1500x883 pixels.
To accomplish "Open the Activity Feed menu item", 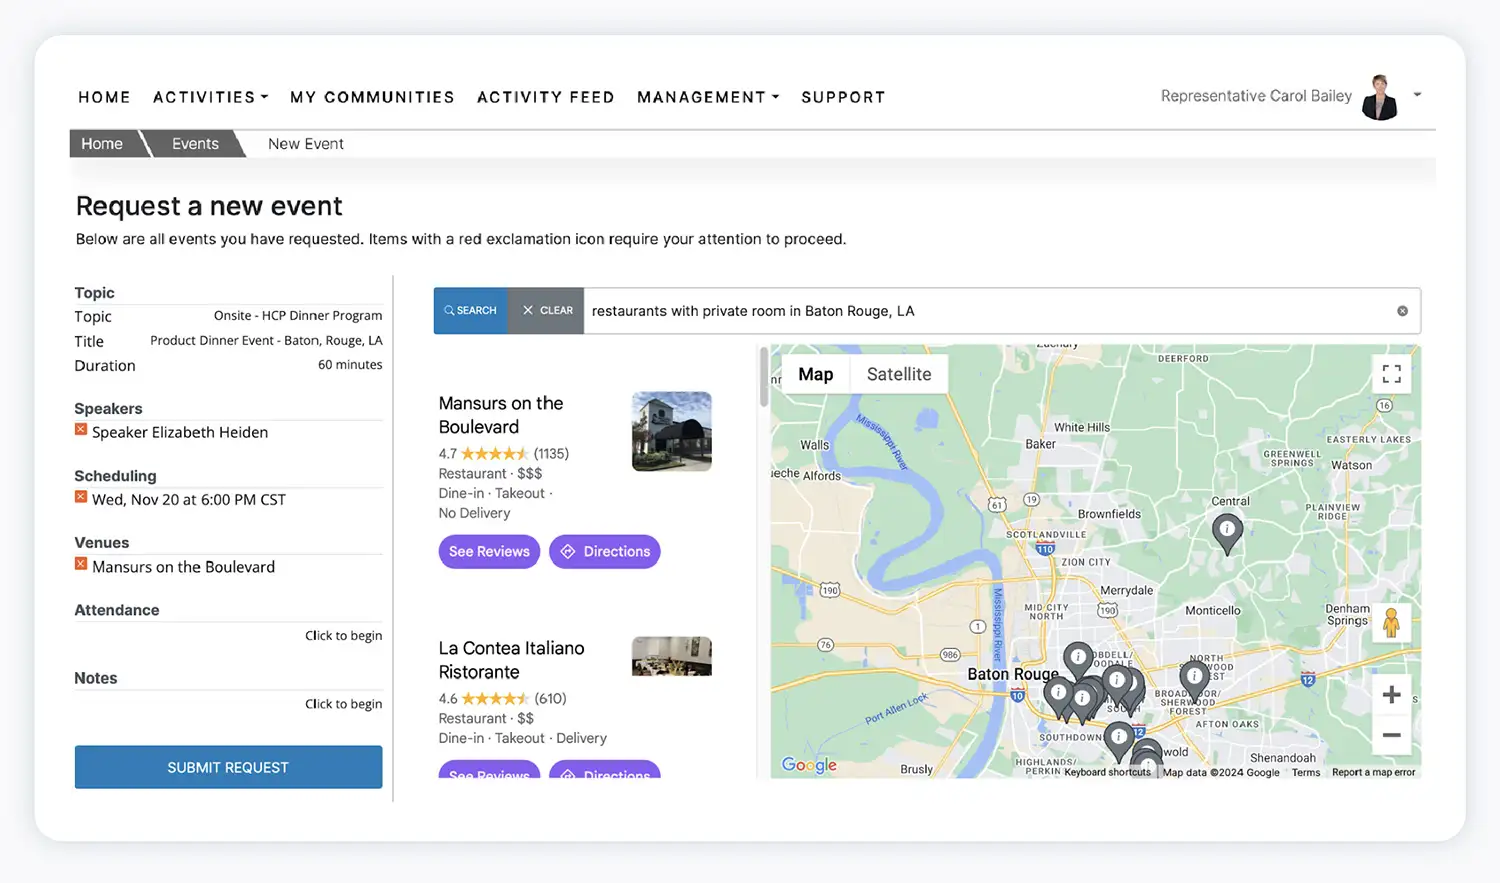I will (545, 97).
